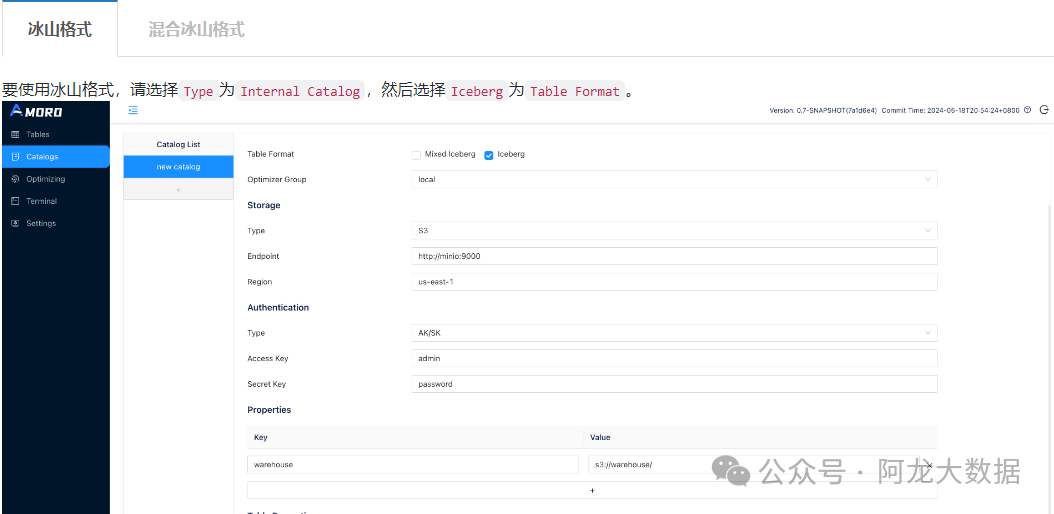Click the Optimizer Group label
This screenshot has height=514, width=1054.
(277, 179)
